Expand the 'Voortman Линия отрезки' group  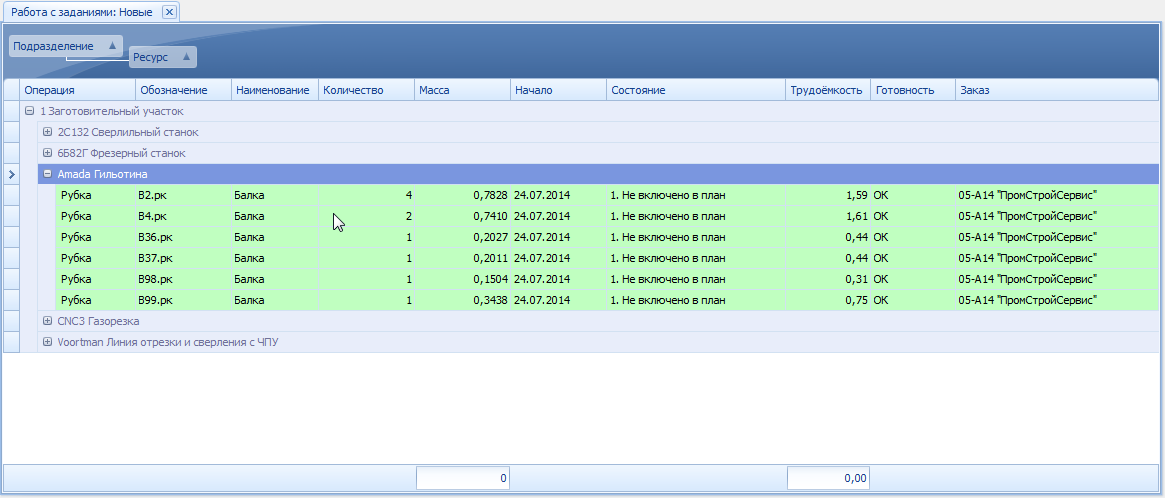click(47, 342)
